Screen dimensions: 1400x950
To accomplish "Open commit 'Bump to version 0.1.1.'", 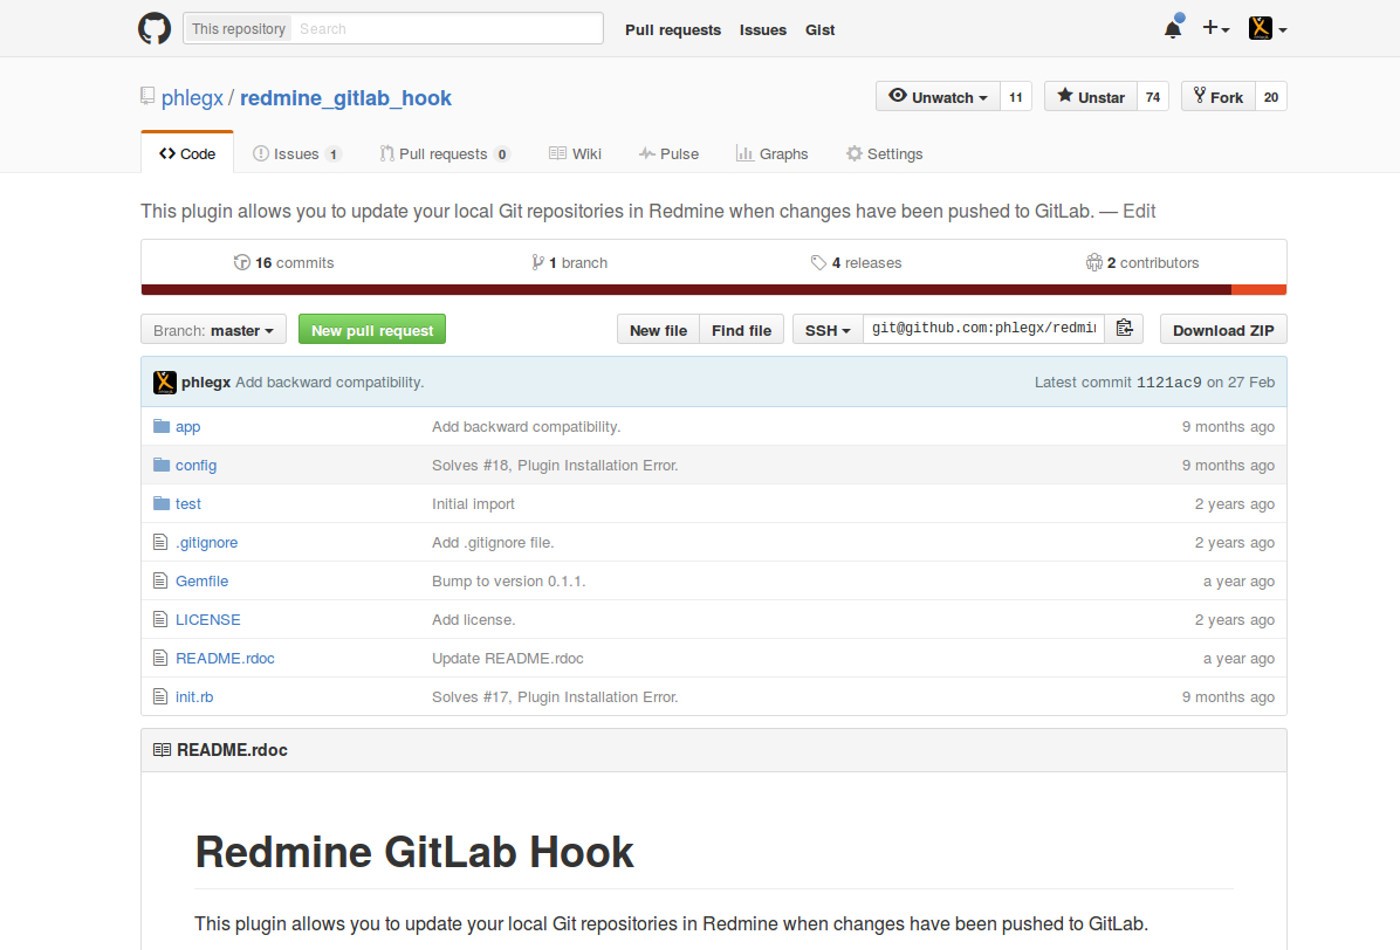I will click(509, 581).
